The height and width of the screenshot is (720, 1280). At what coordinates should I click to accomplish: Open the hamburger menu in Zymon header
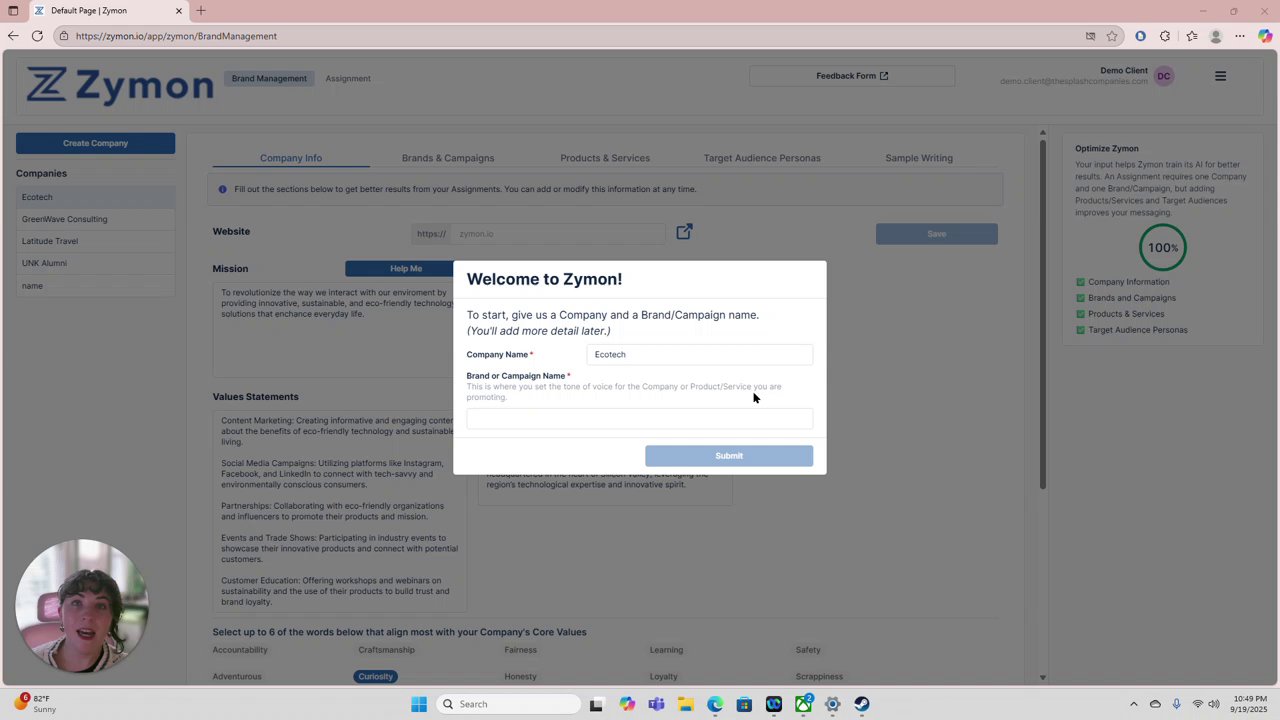pyautogui.click(x=1220, y=76)
